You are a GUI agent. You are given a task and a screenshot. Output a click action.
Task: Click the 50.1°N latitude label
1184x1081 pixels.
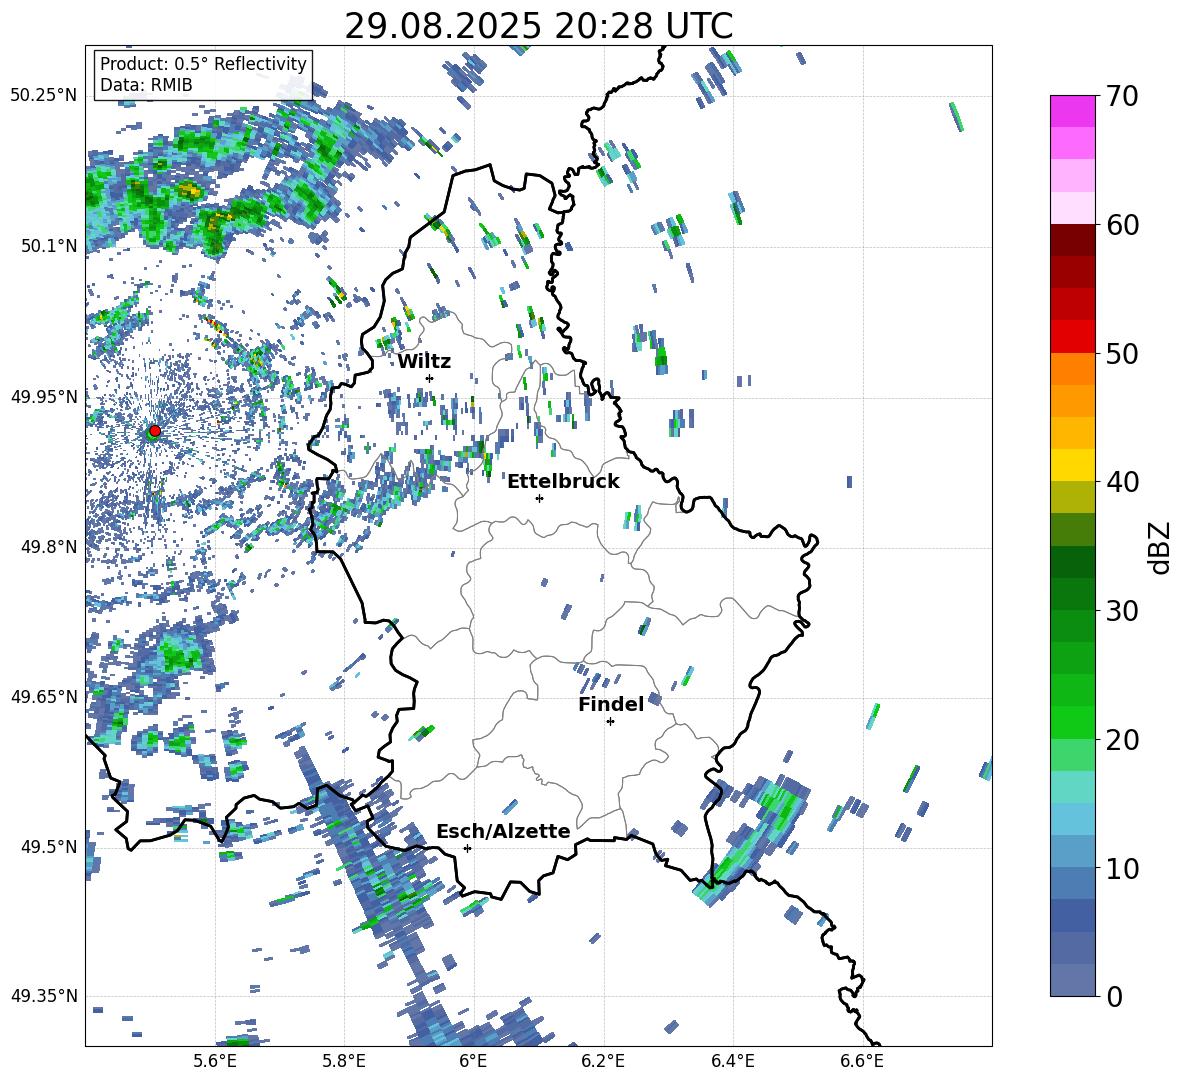coord(49,246)
